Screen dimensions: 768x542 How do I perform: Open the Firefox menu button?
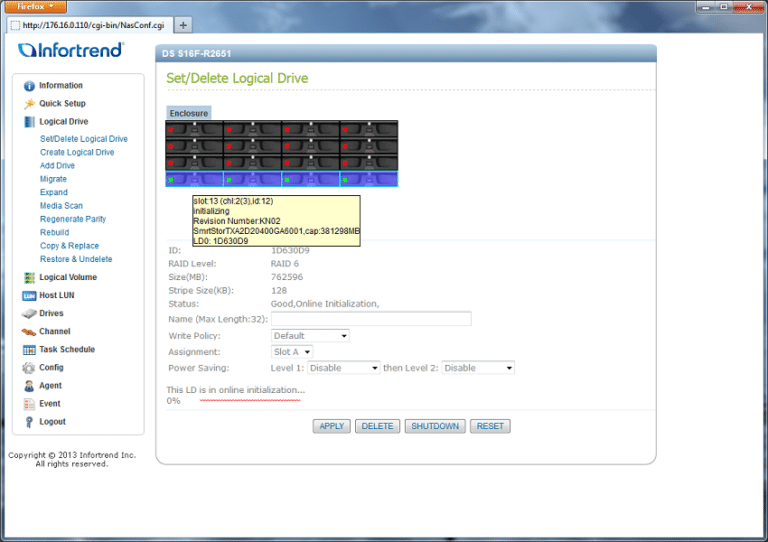[x=36, y=7]
